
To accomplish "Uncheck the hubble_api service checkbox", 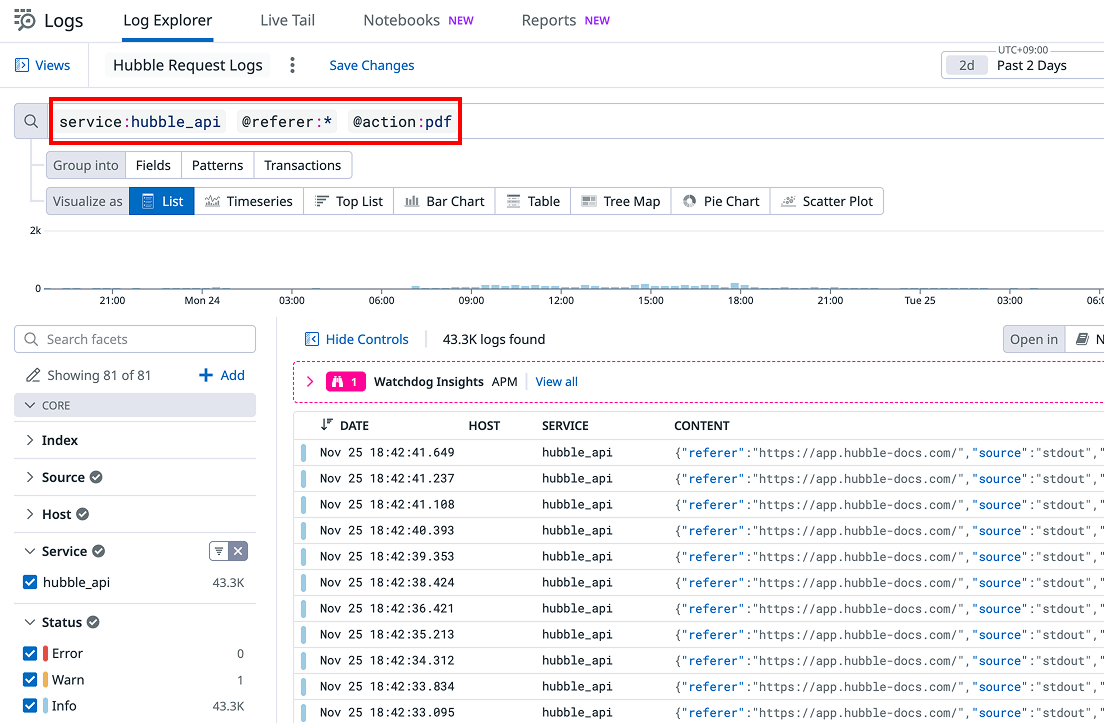I will click(30, 582).
